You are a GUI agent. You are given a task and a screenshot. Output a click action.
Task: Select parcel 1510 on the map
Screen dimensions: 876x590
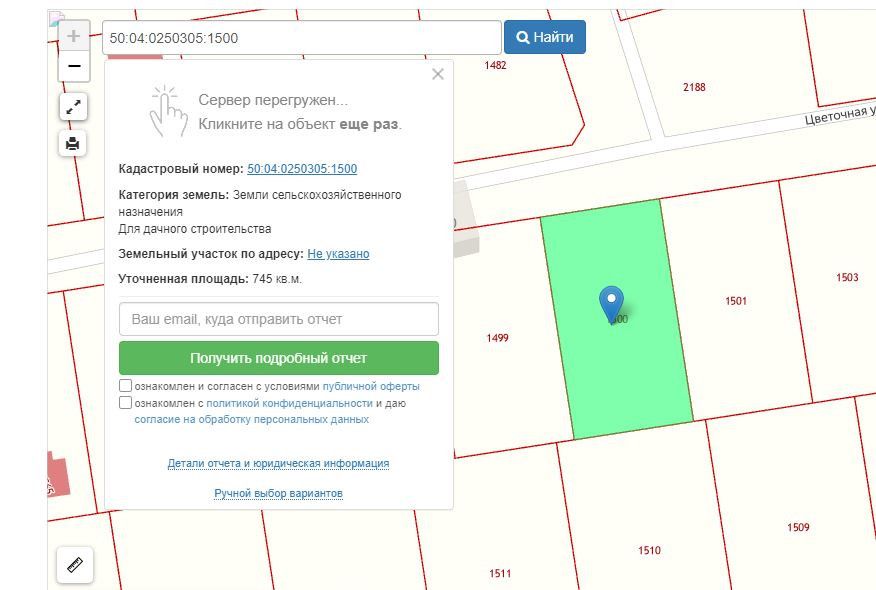[x=649, y=550]
